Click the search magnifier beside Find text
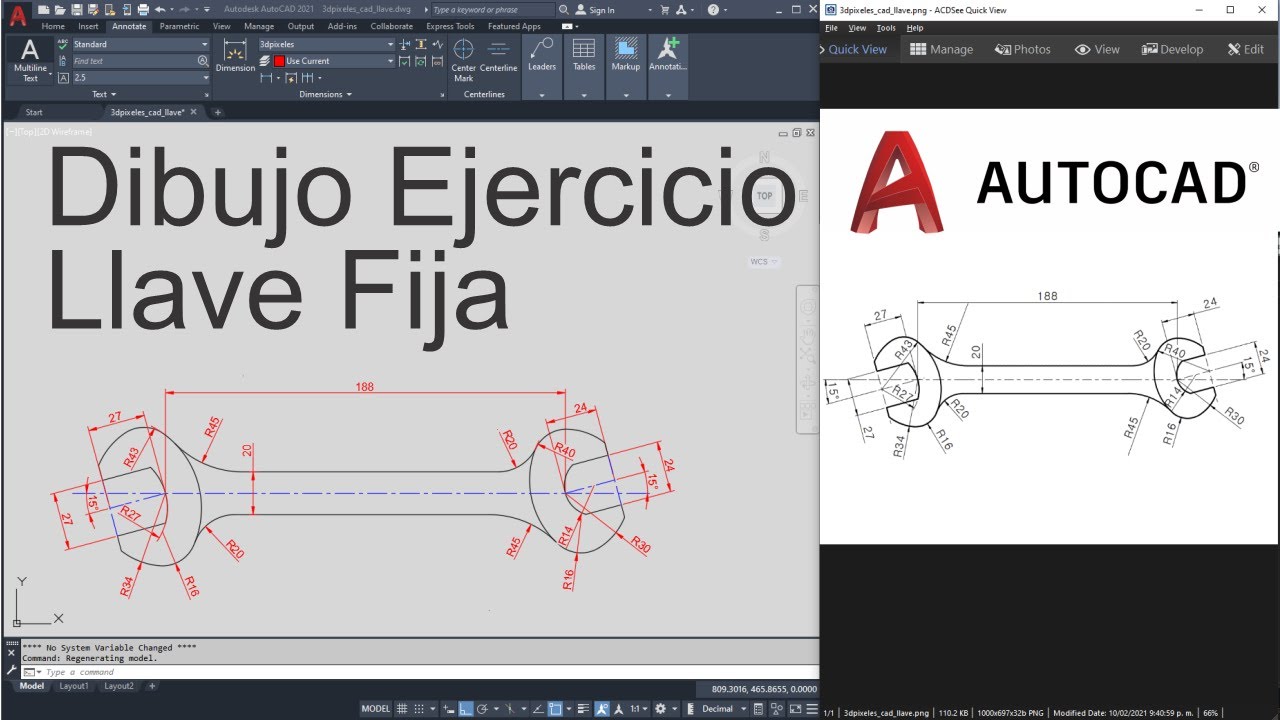 203,61
